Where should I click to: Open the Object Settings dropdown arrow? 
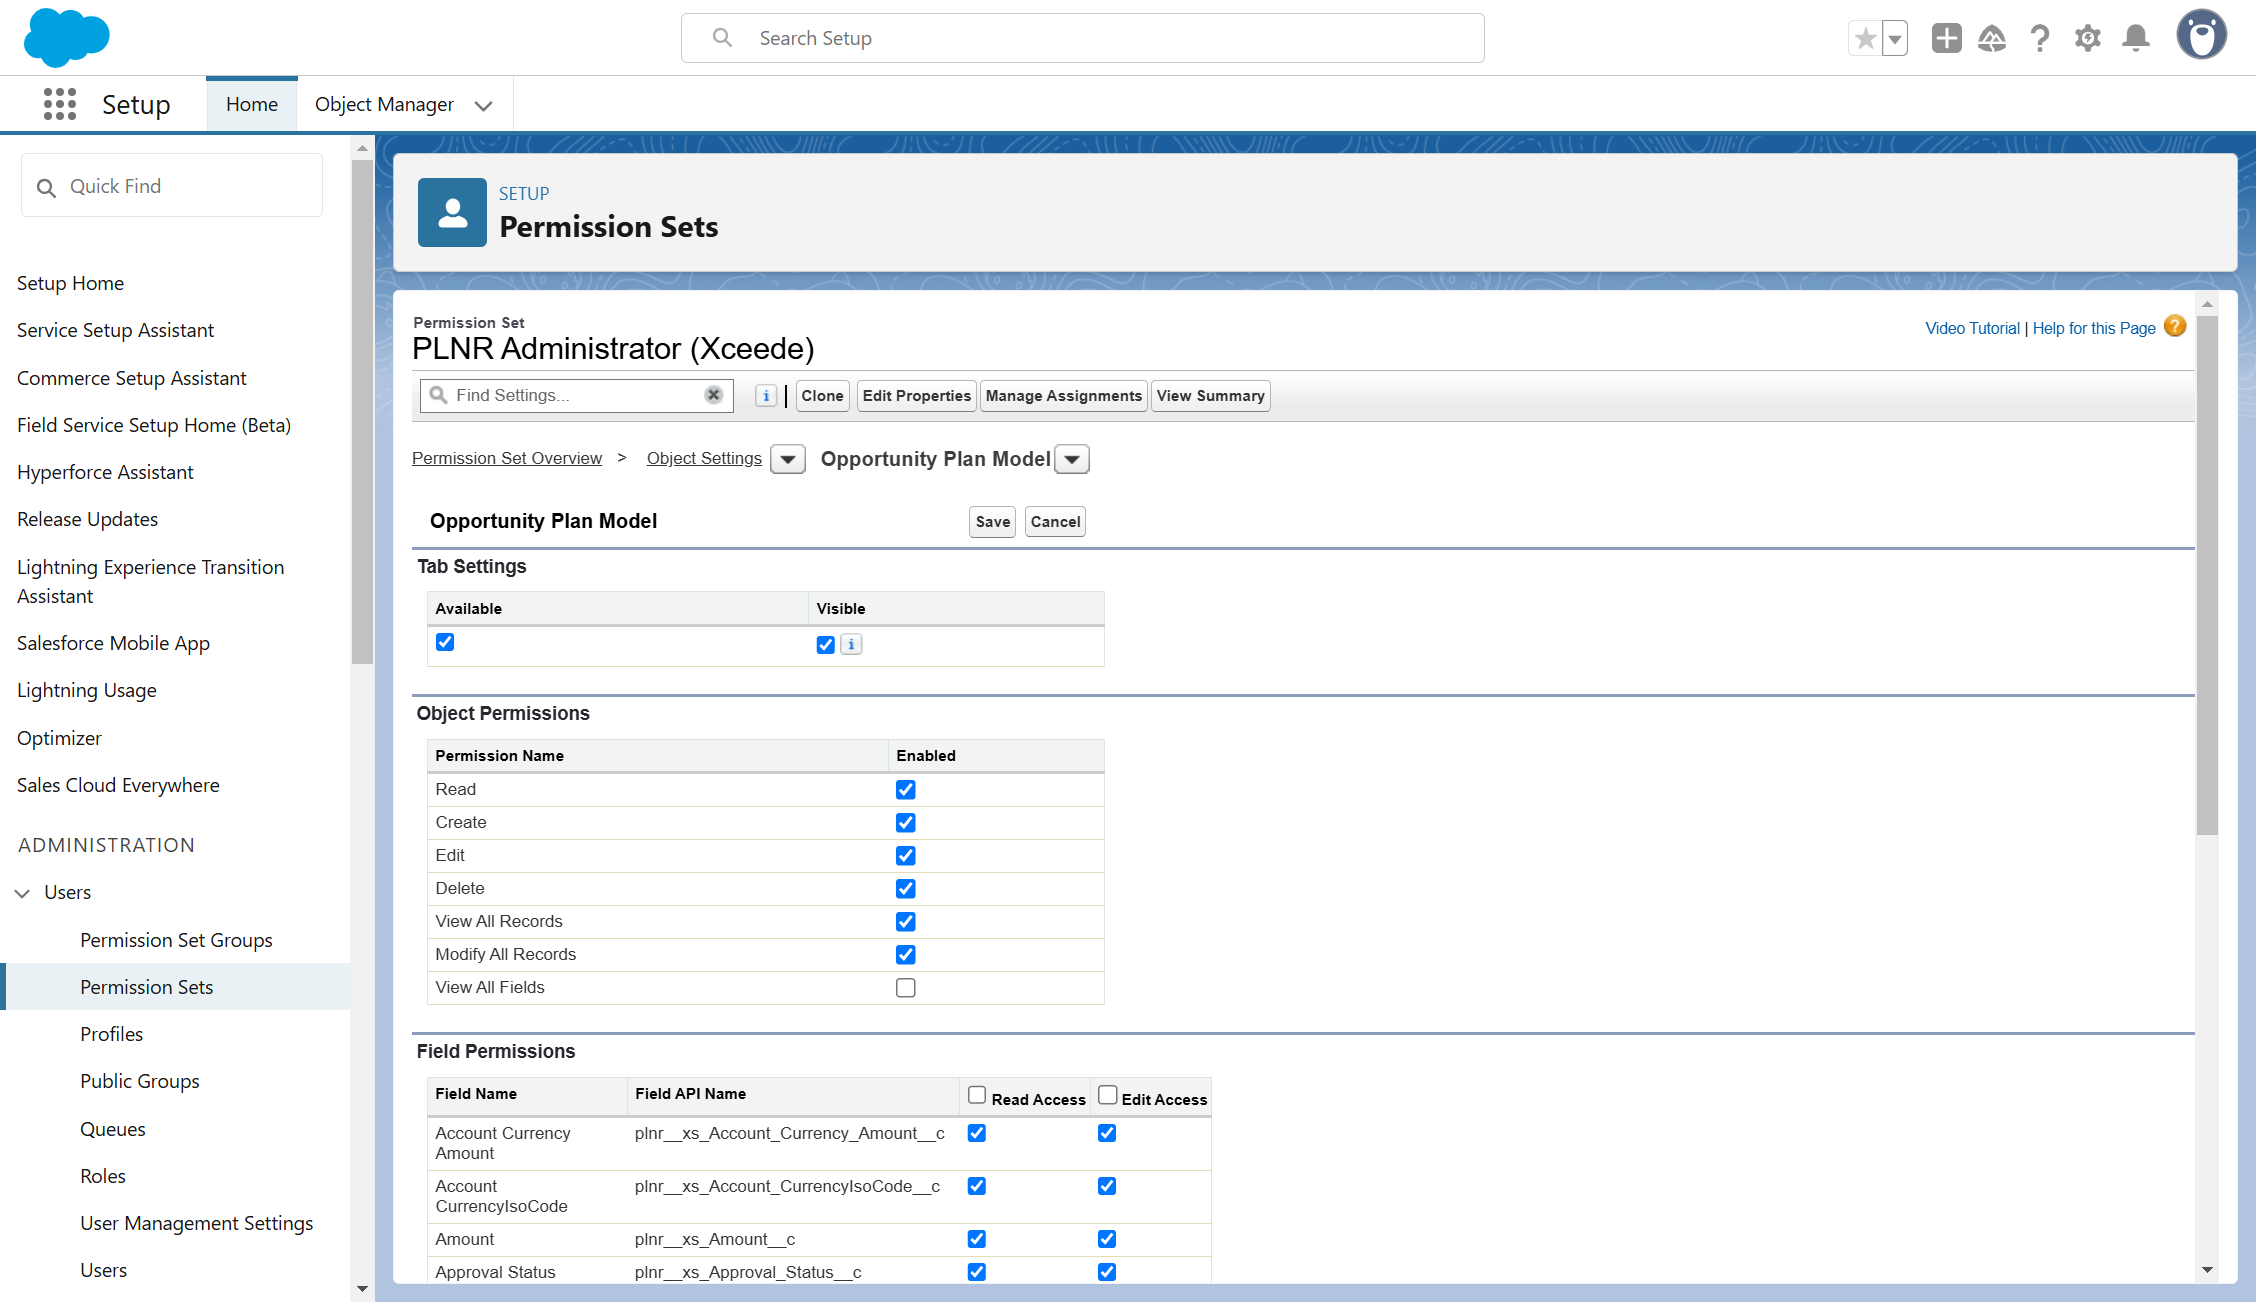point(788,459)
